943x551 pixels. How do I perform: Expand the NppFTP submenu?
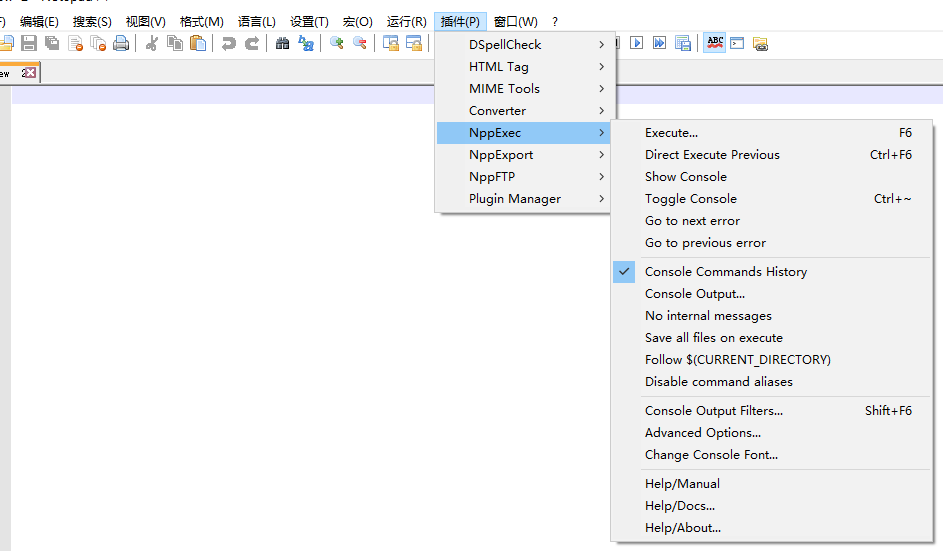coord(523,177)
